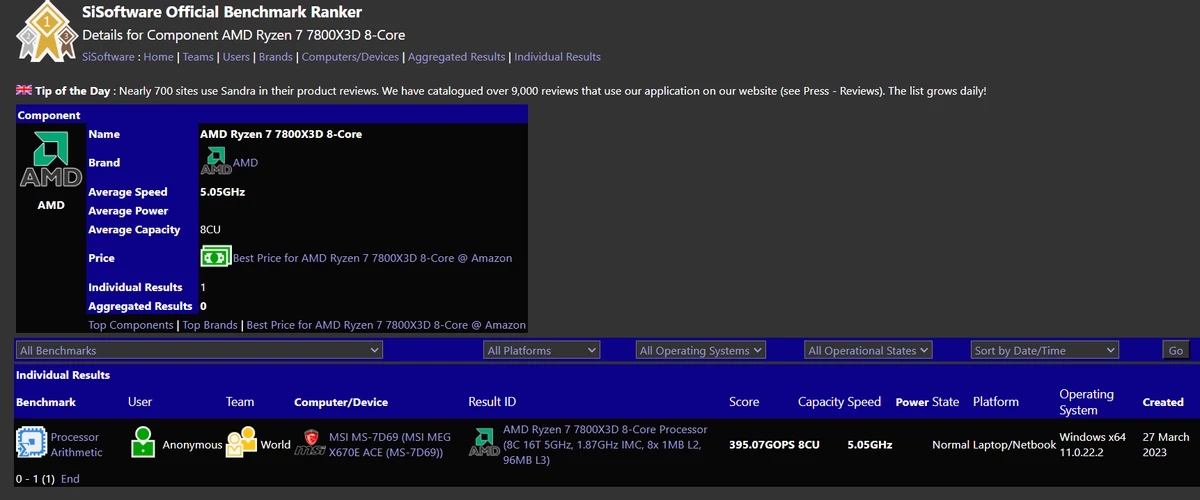Viewport: 1200px width, 500px height.
Task: Click the End pagination link
Action: [70, 479]
